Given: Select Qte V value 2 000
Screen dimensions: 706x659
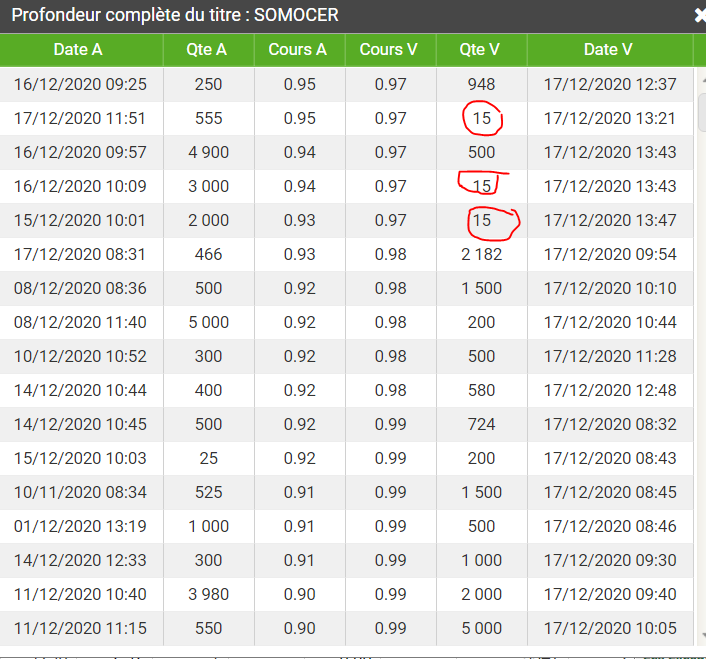Looking at the screenshot, I should [x=481, y=594].
